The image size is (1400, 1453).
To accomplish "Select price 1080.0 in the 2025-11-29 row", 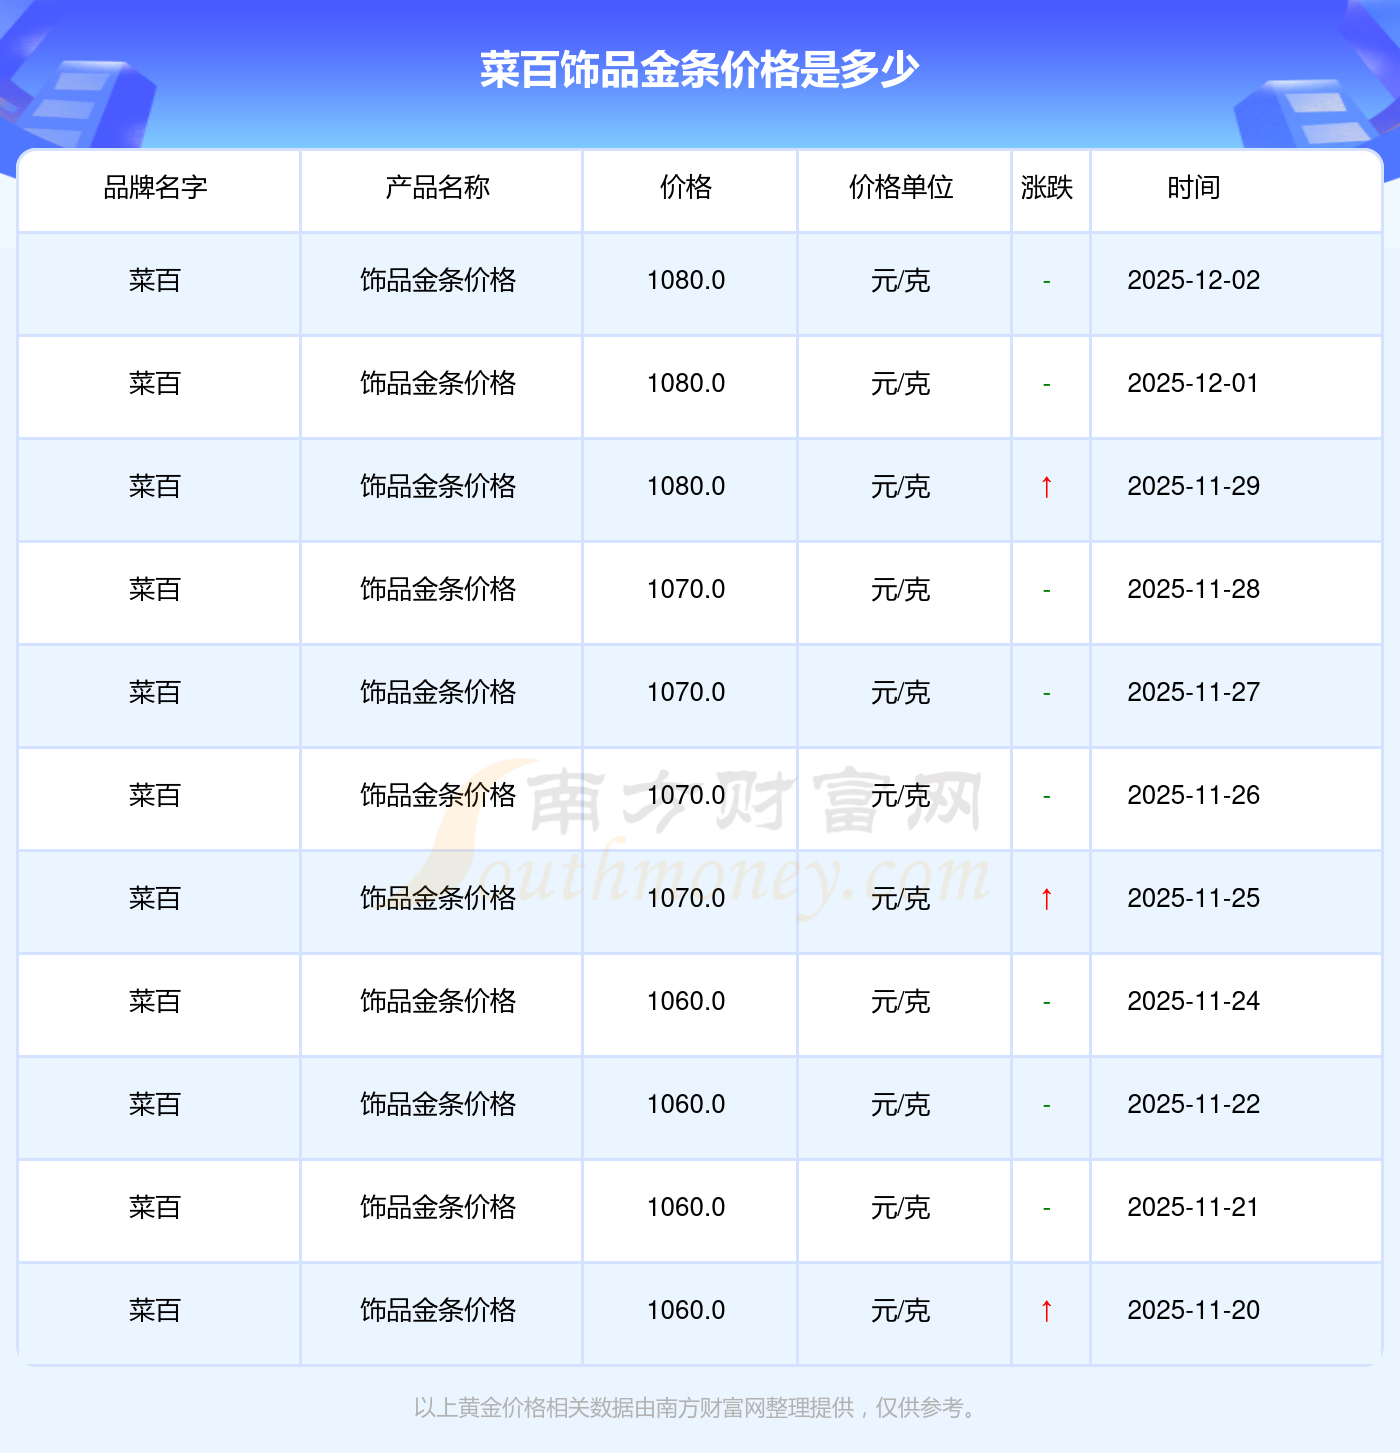I will click(x=686, y=487).
